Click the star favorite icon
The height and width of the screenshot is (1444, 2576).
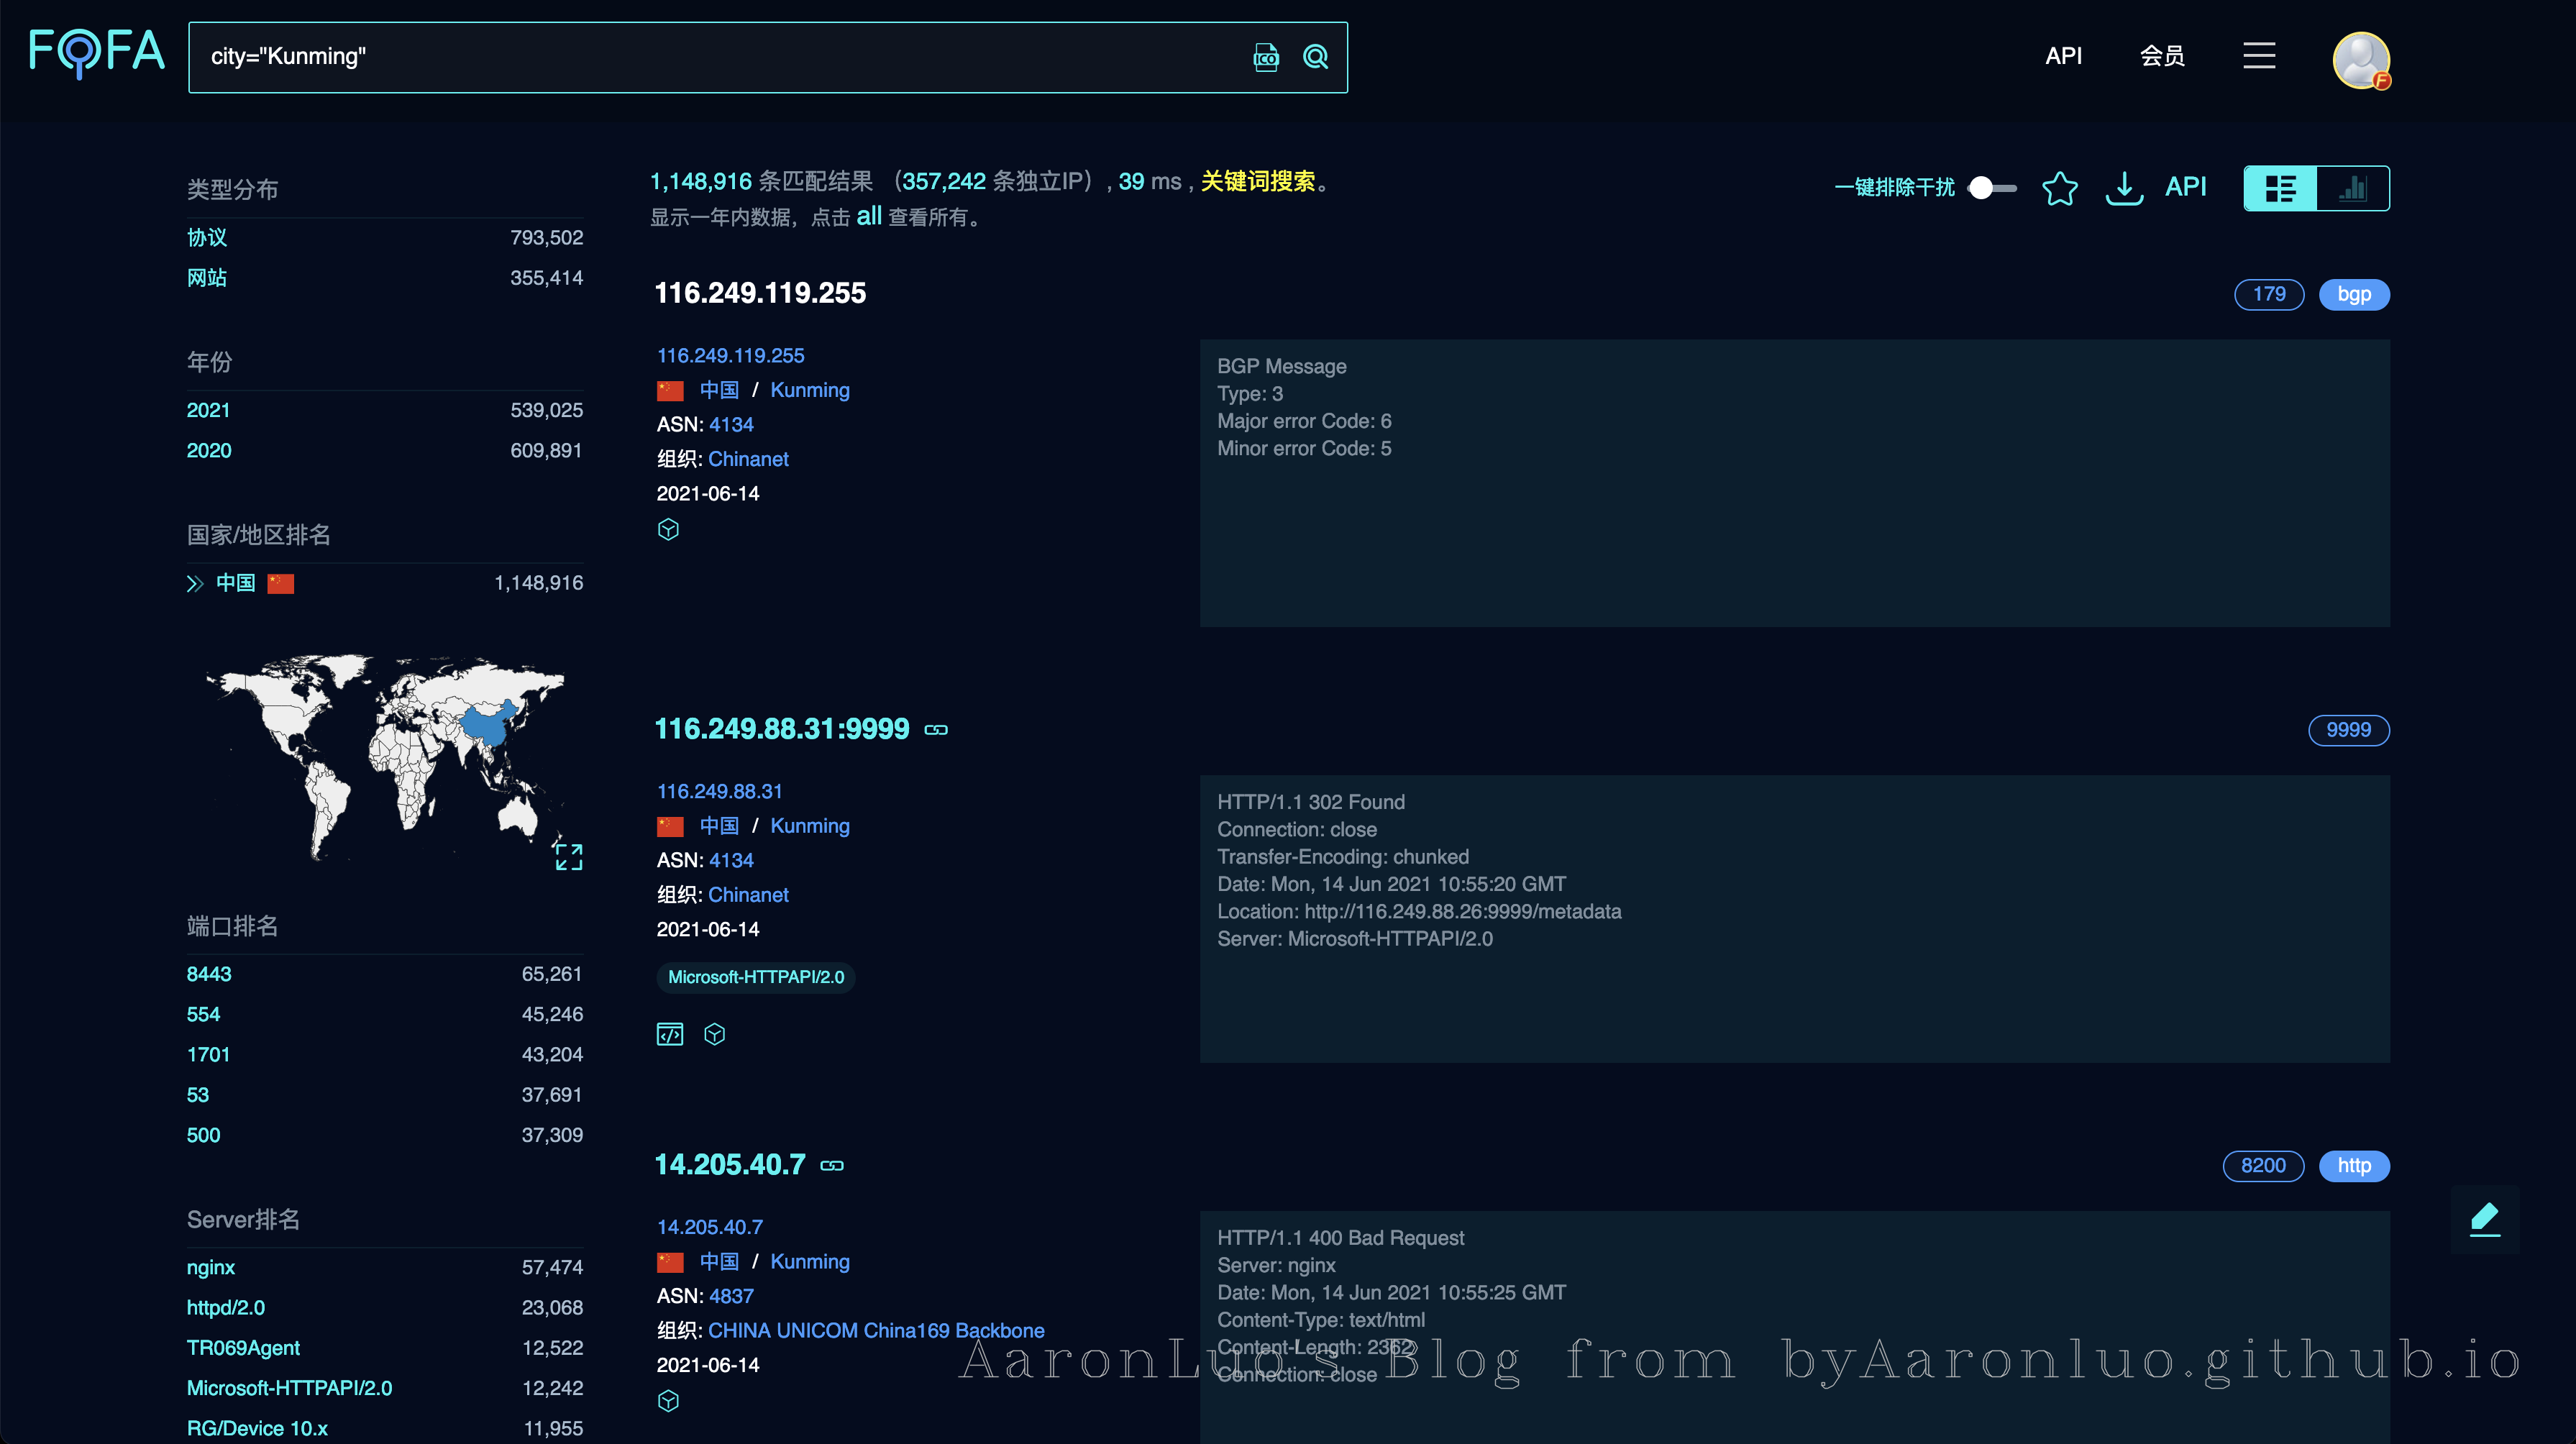pyautogui.click(x=2059, y=188)
